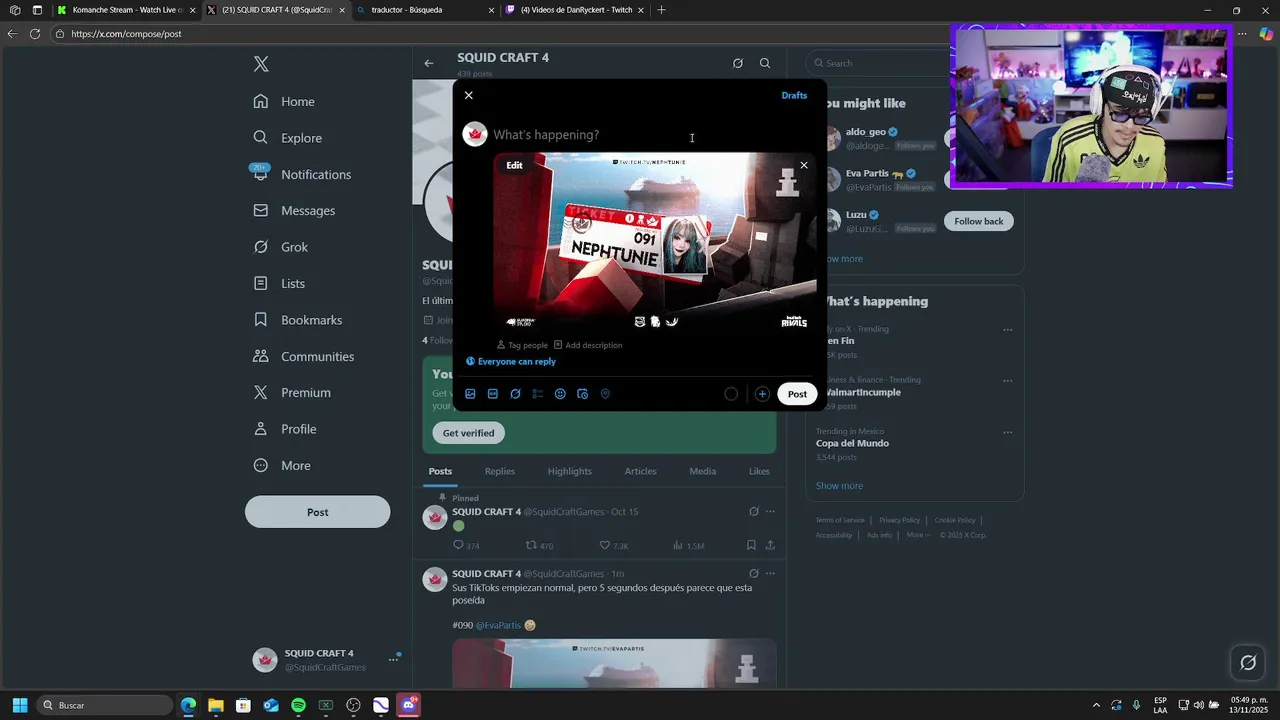Click the large Post button in sidebar
The image size is (1280, 720).
click(317, 512)
